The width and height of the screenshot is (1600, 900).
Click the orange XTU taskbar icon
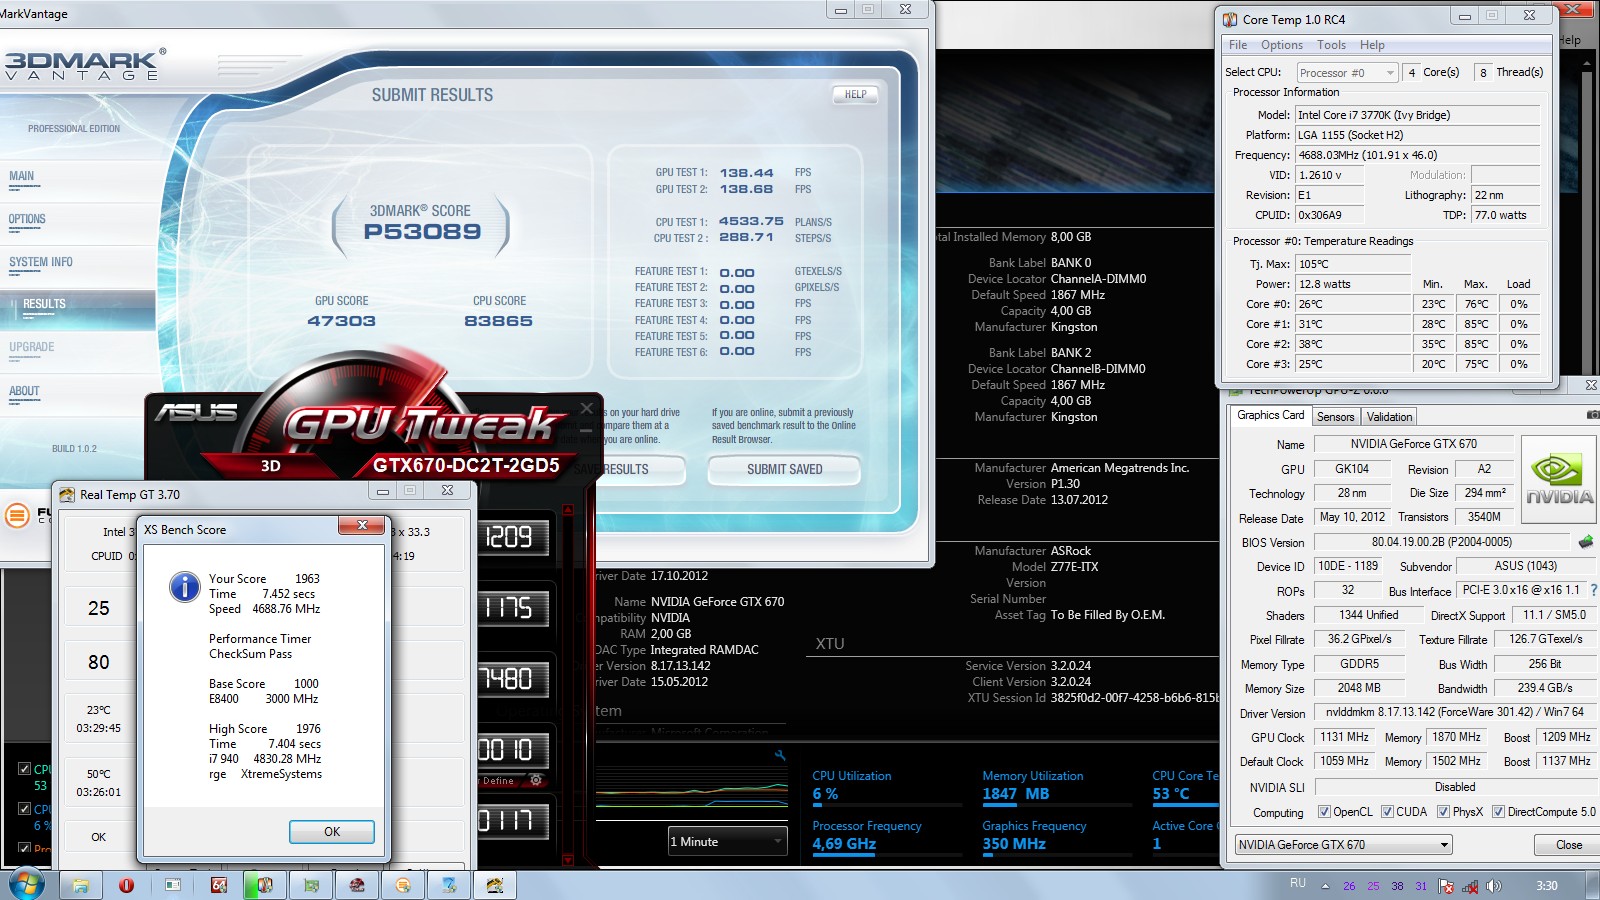tap(403, 885)
